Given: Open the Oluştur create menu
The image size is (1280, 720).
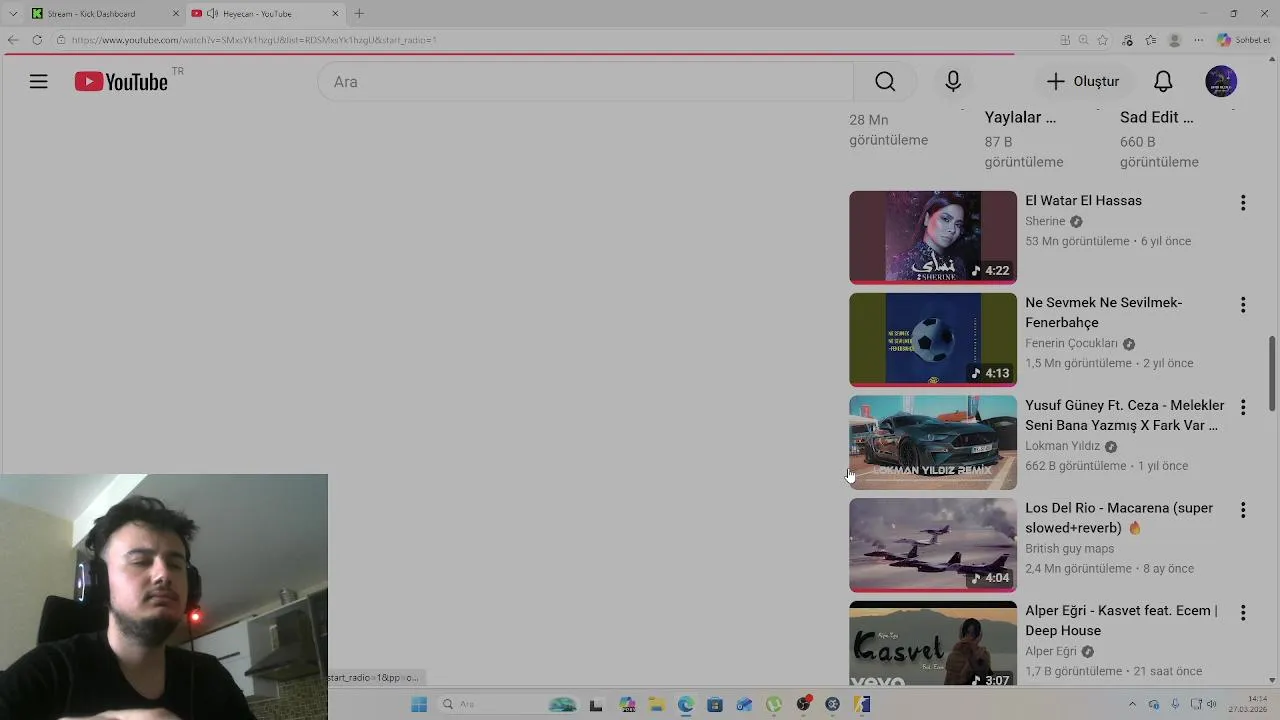Looking at the screenshot, I should [x=1083, y=82].
